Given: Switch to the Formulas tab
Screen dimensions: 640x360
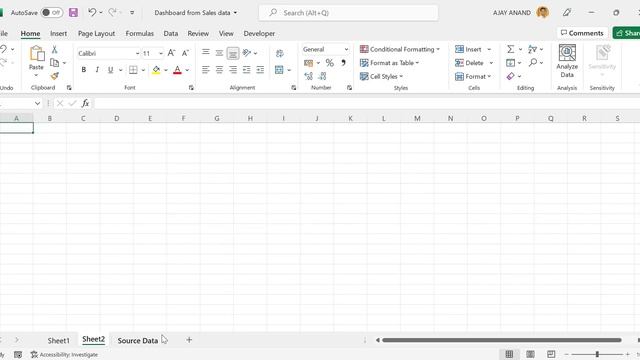Looking at the screenshot, I should click(140, 33).
